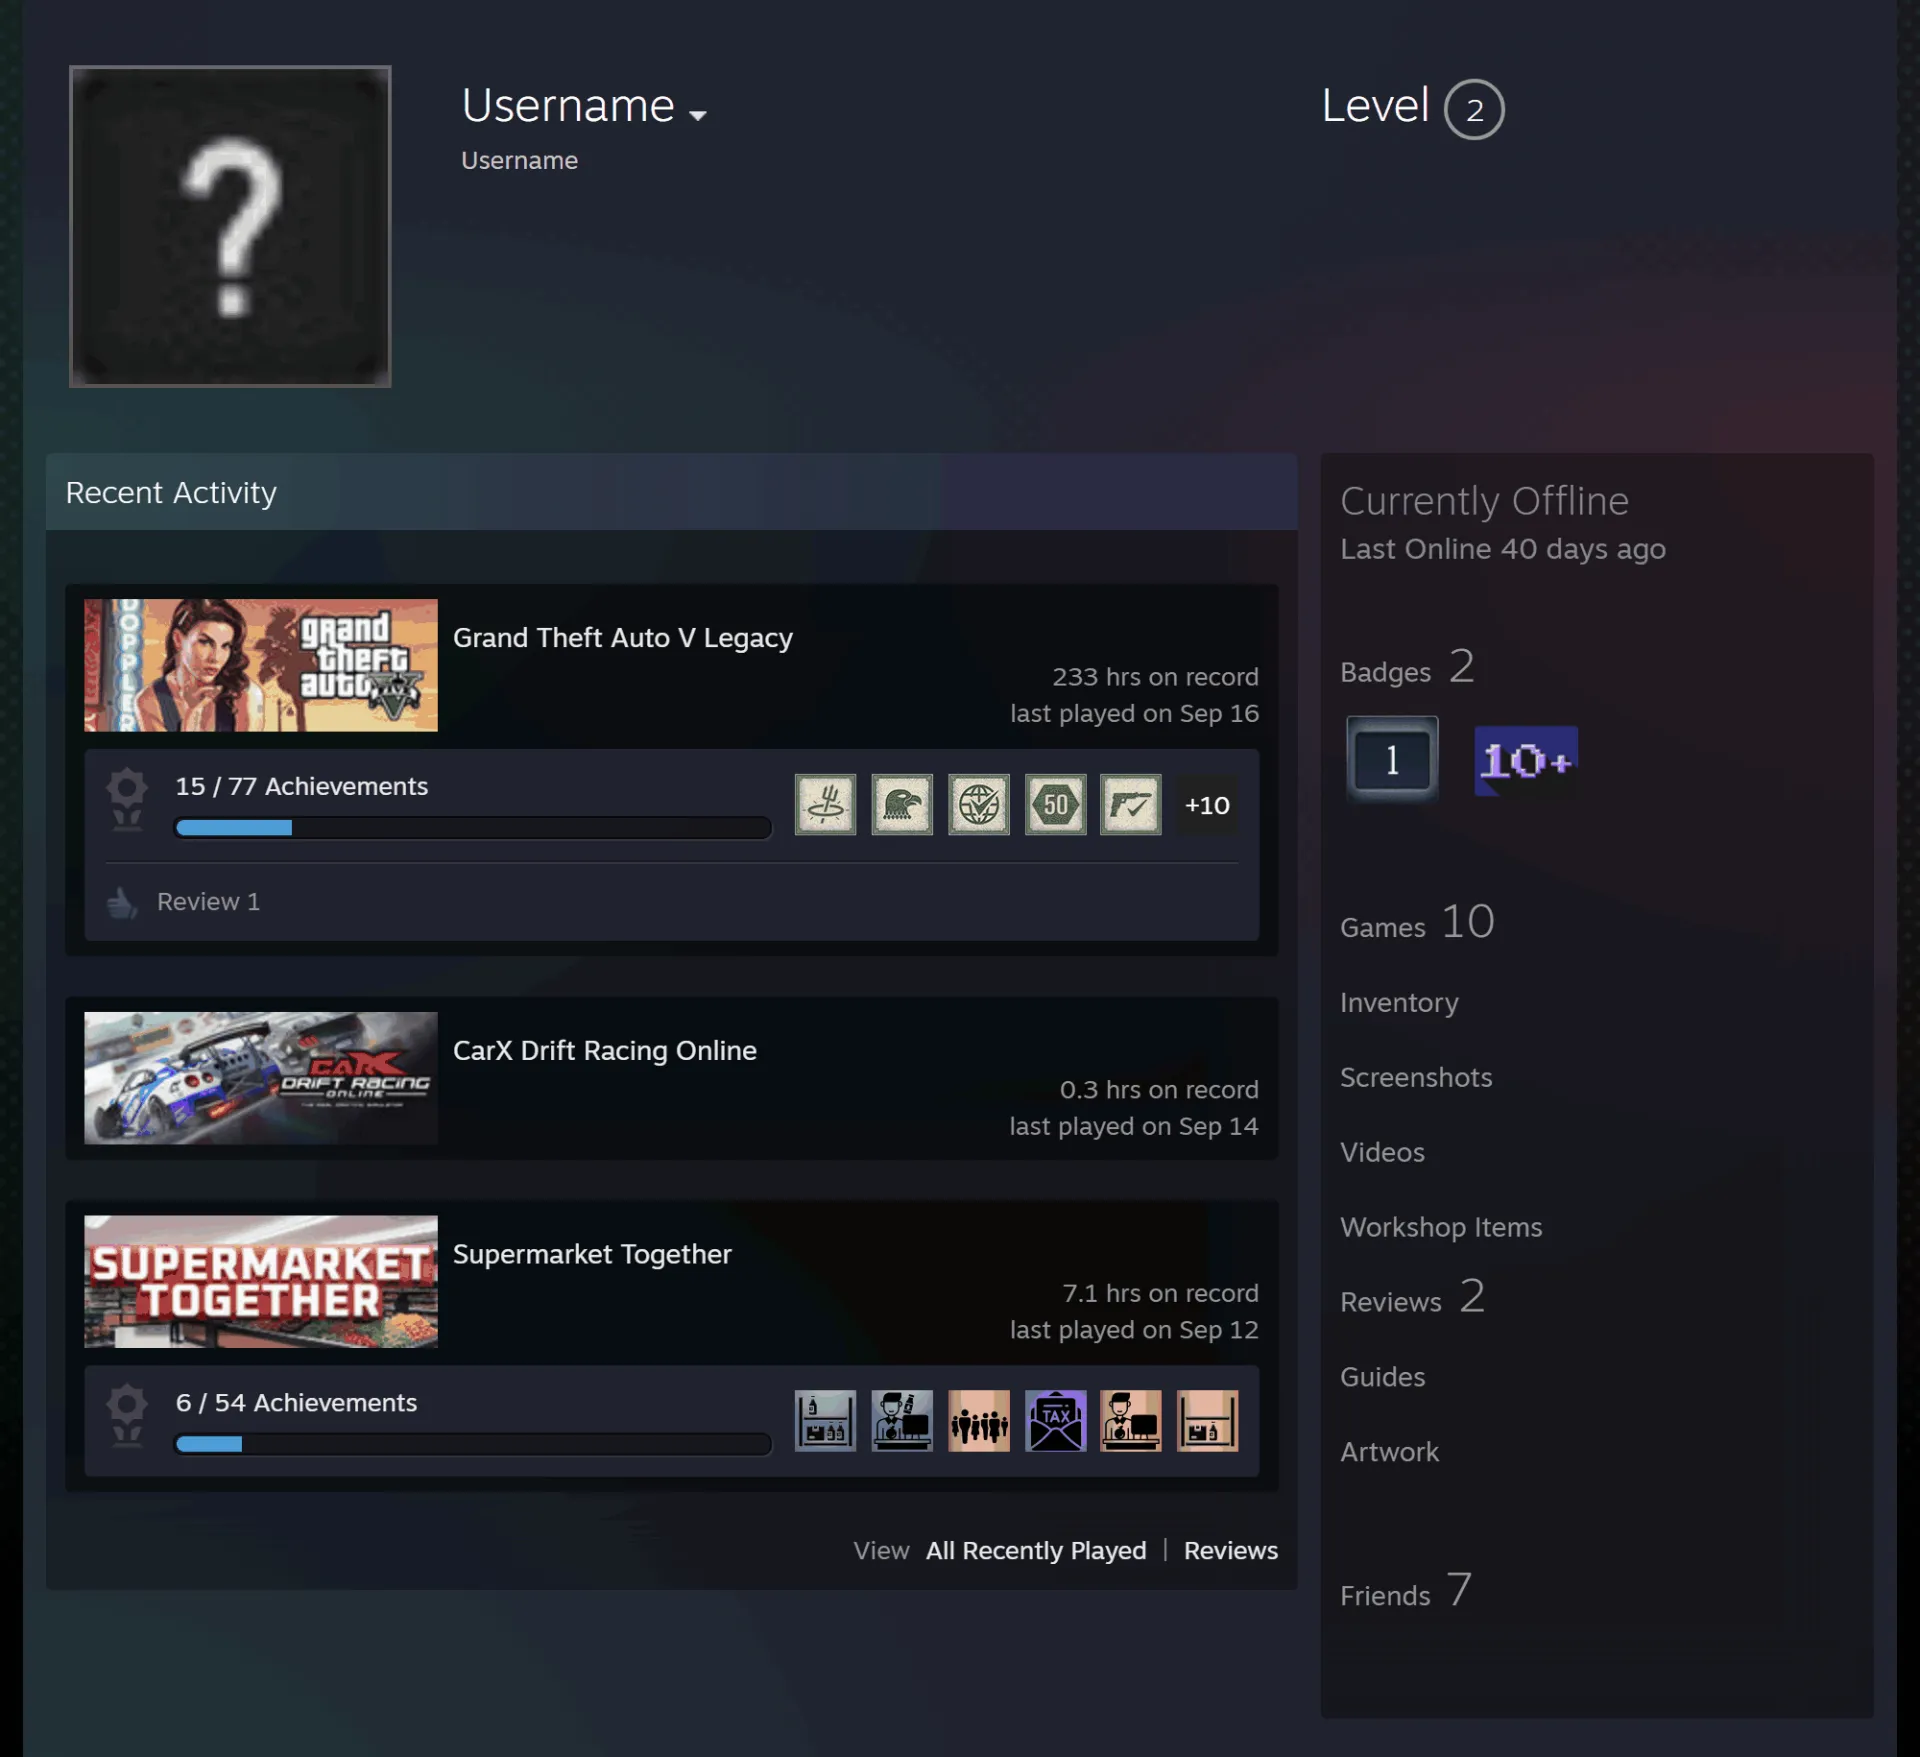This screenshot has width=1920, height=1757.
Task: Click the TAX envelope achievement icon
Action: (1055, 1420)
